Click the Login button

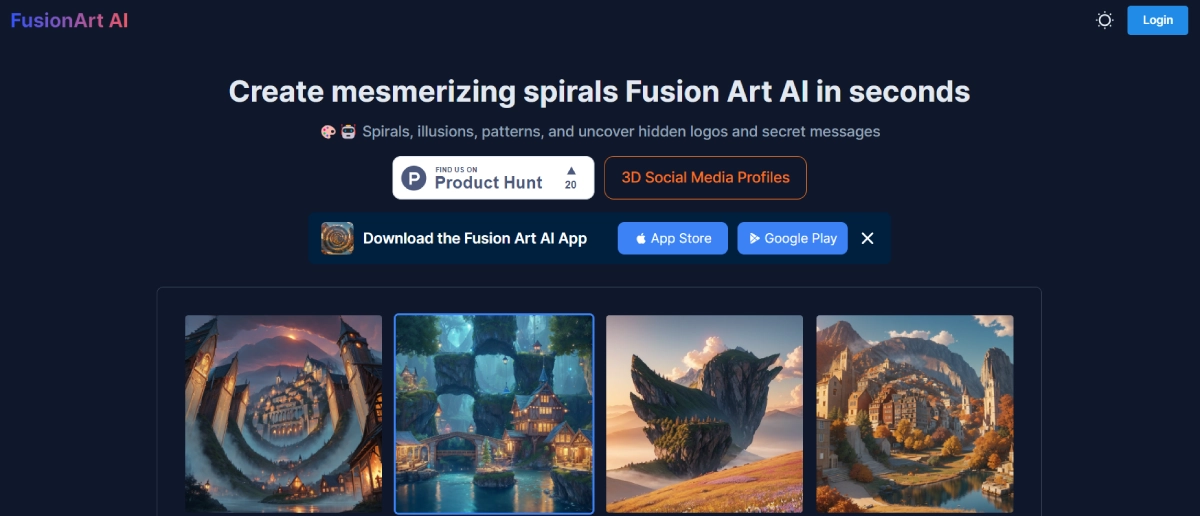(1157, 20)
